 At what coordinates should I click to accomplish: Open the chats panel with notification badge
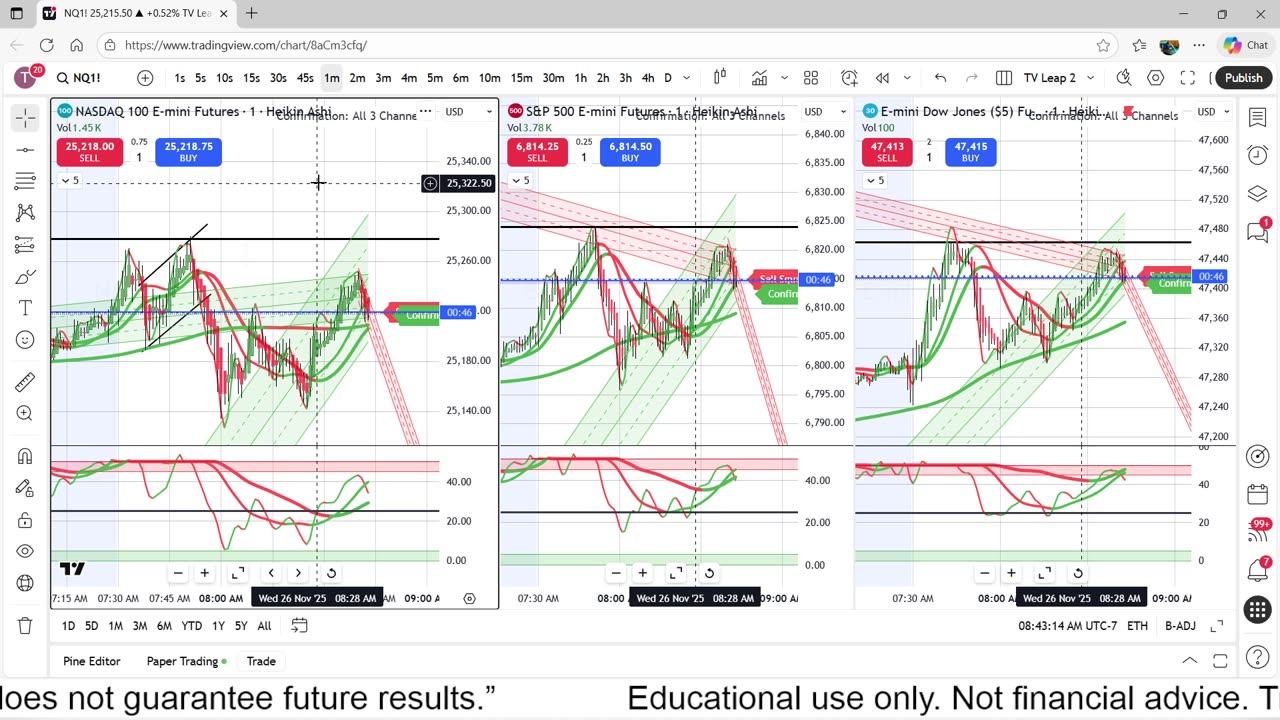point(1258,231)
